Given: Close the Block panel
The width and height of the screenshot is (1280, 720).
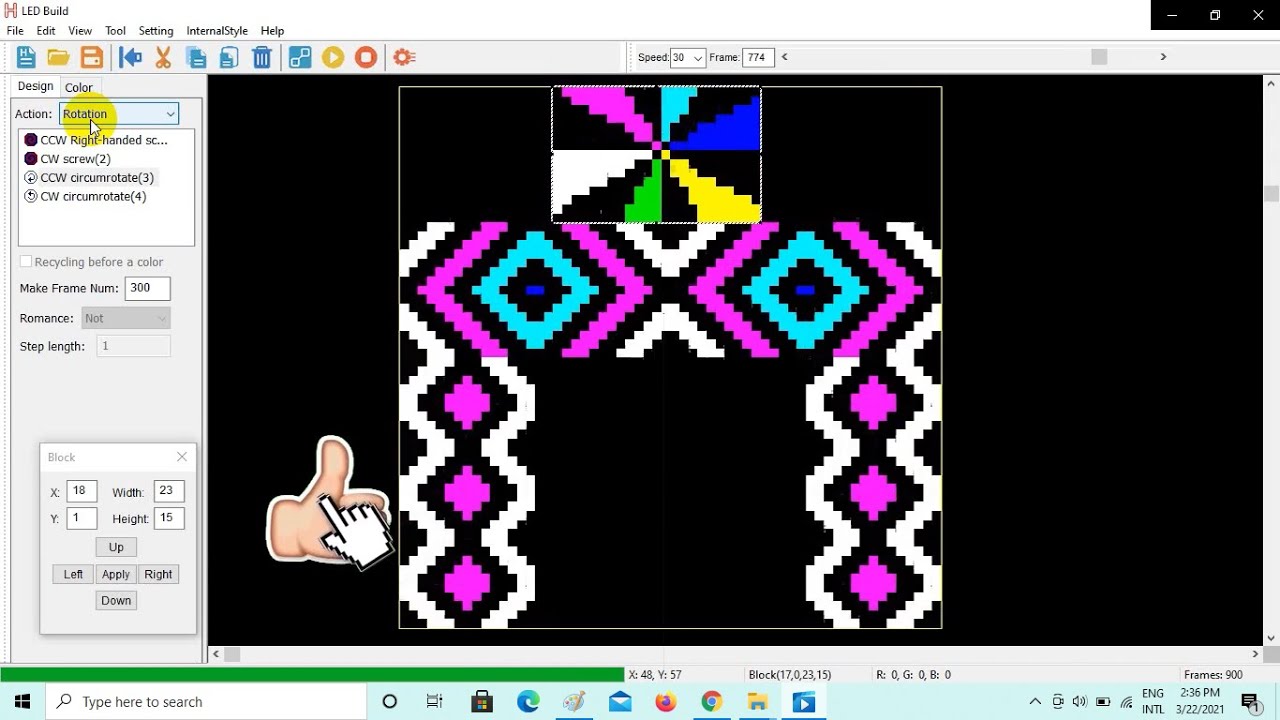Looking at the screenshot, I should pyautogui.click(x=182, y=457).
